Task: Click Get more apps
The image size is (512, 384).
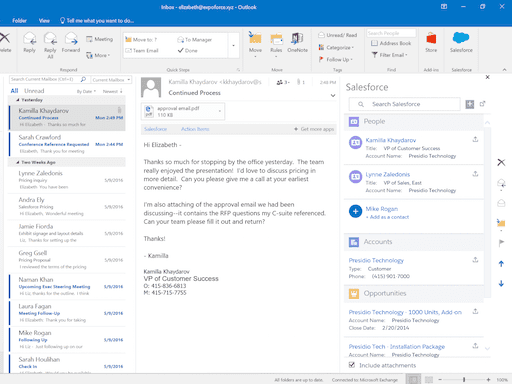Action: tap(314, 129)
